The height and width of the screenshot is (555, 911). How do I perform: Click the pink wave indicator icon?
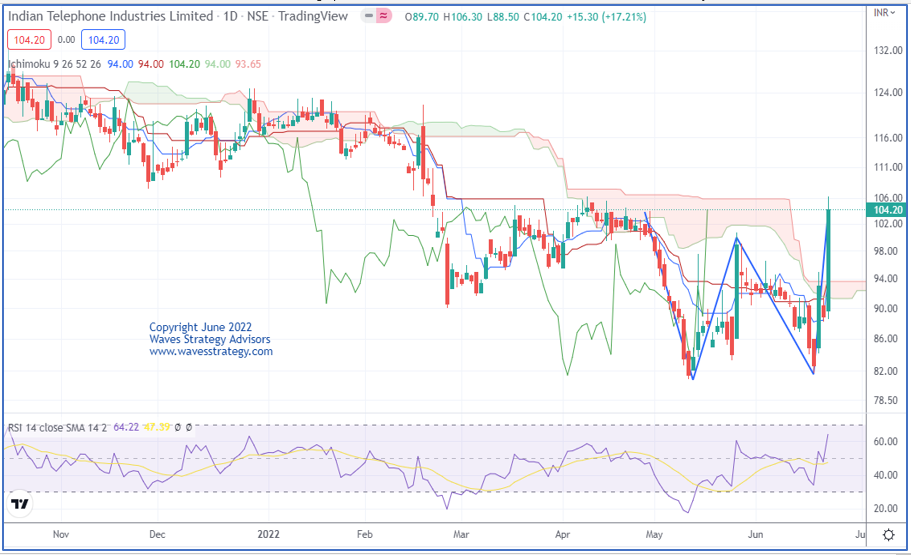pyautogui.click(x=383, y=16)
